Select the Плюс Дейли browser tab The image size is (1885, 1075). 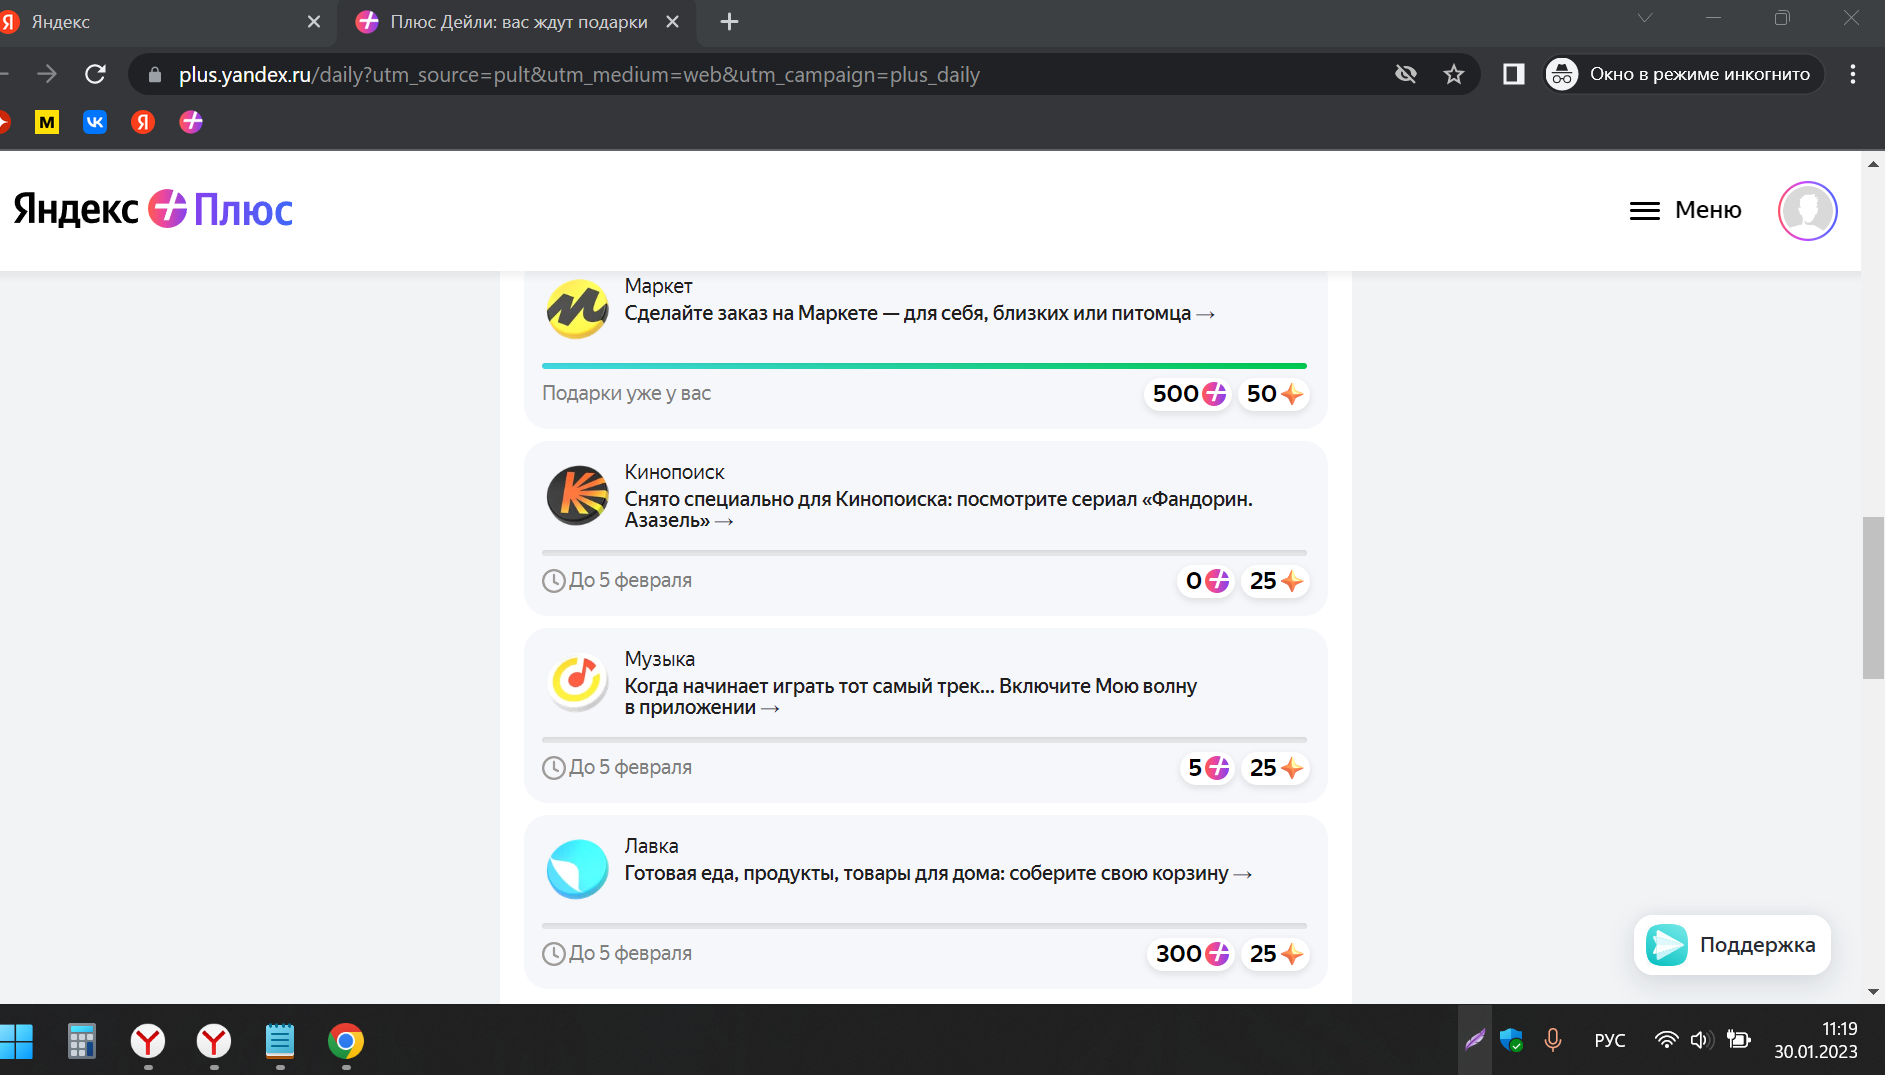(x=517, y=22)
